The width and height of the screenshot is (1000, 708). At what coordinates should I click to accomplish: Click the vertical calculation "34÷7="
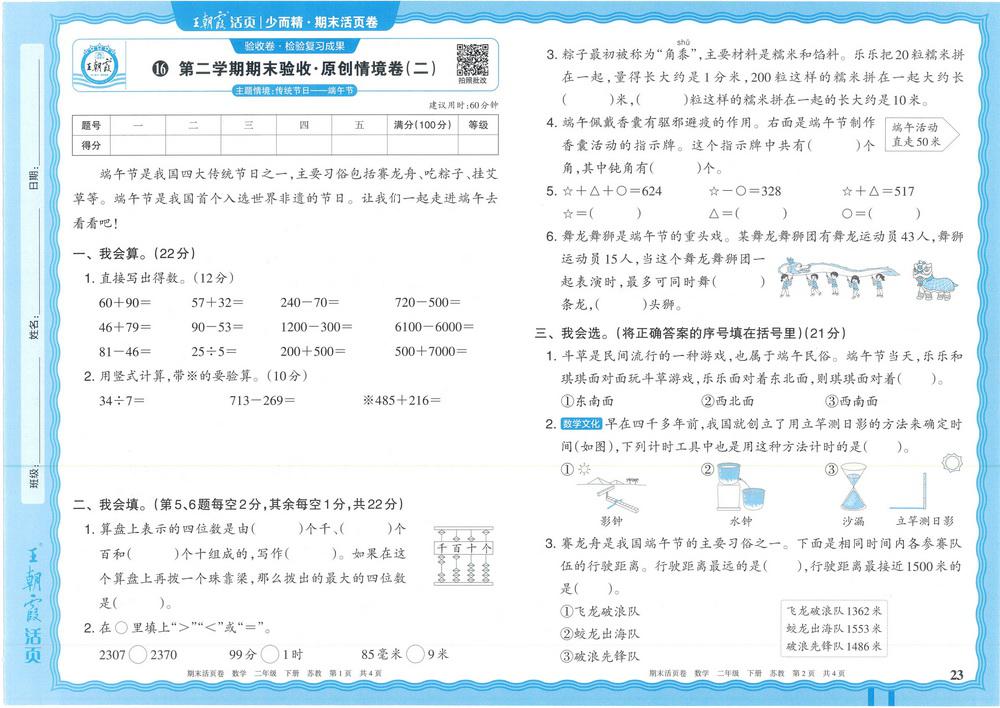point(121,401)
